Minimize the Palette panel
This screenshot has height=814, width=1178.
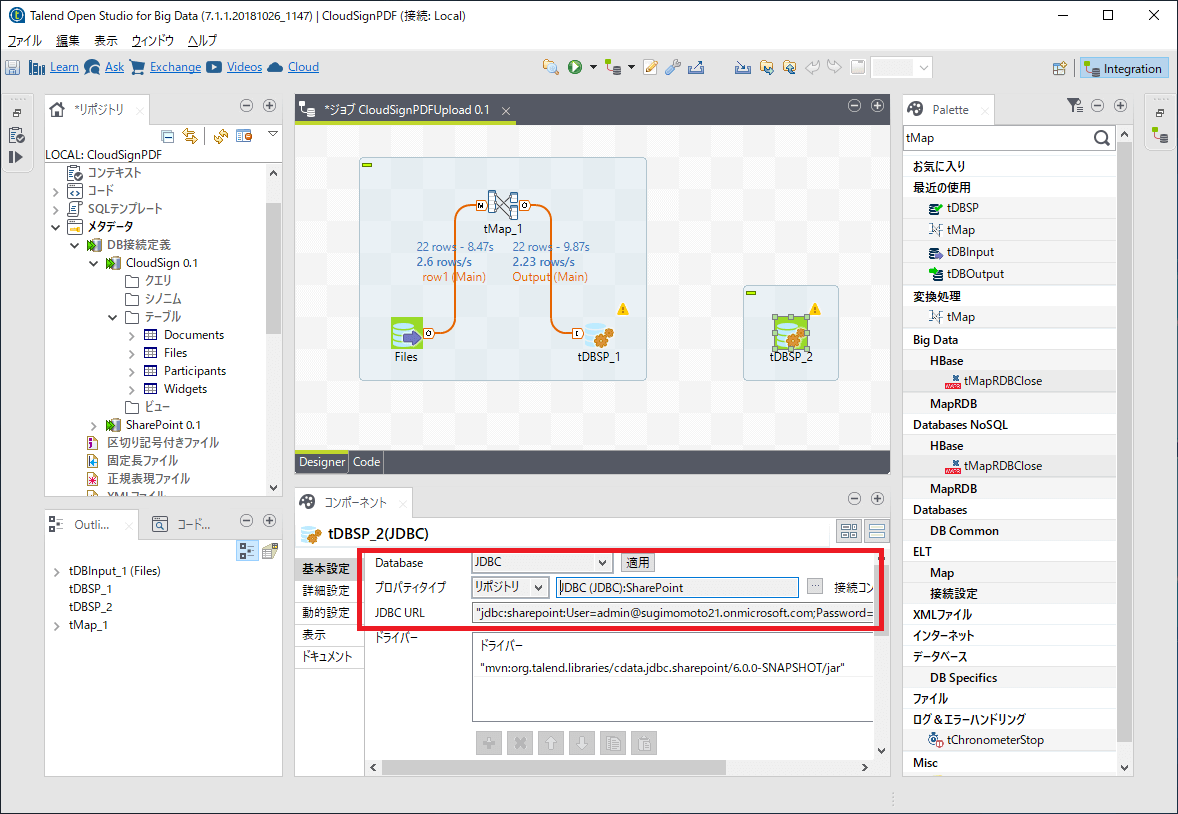[x=1098, y=106]
